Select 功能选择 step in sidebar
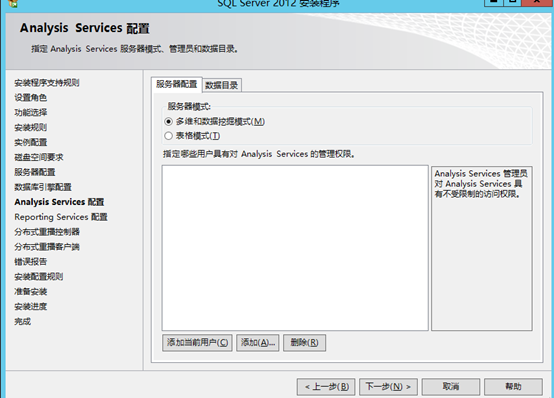 [x=30, y=112]
